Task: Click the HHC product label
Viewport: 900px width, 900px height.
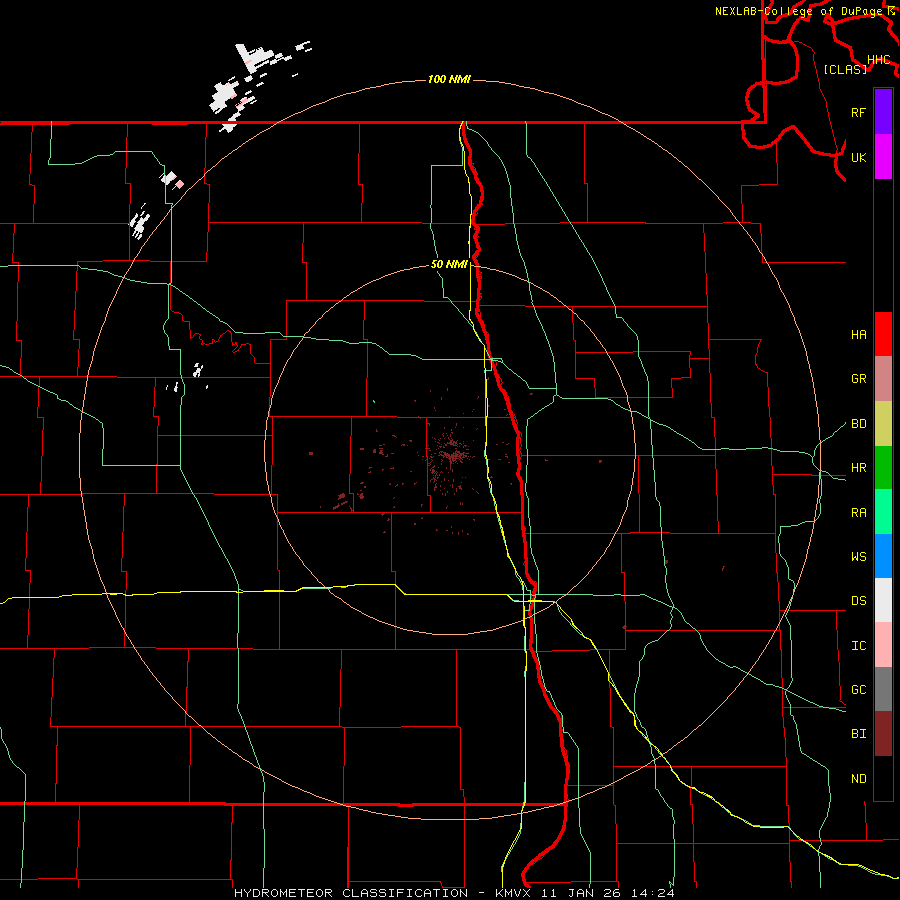Action: (x=879, y=60)
